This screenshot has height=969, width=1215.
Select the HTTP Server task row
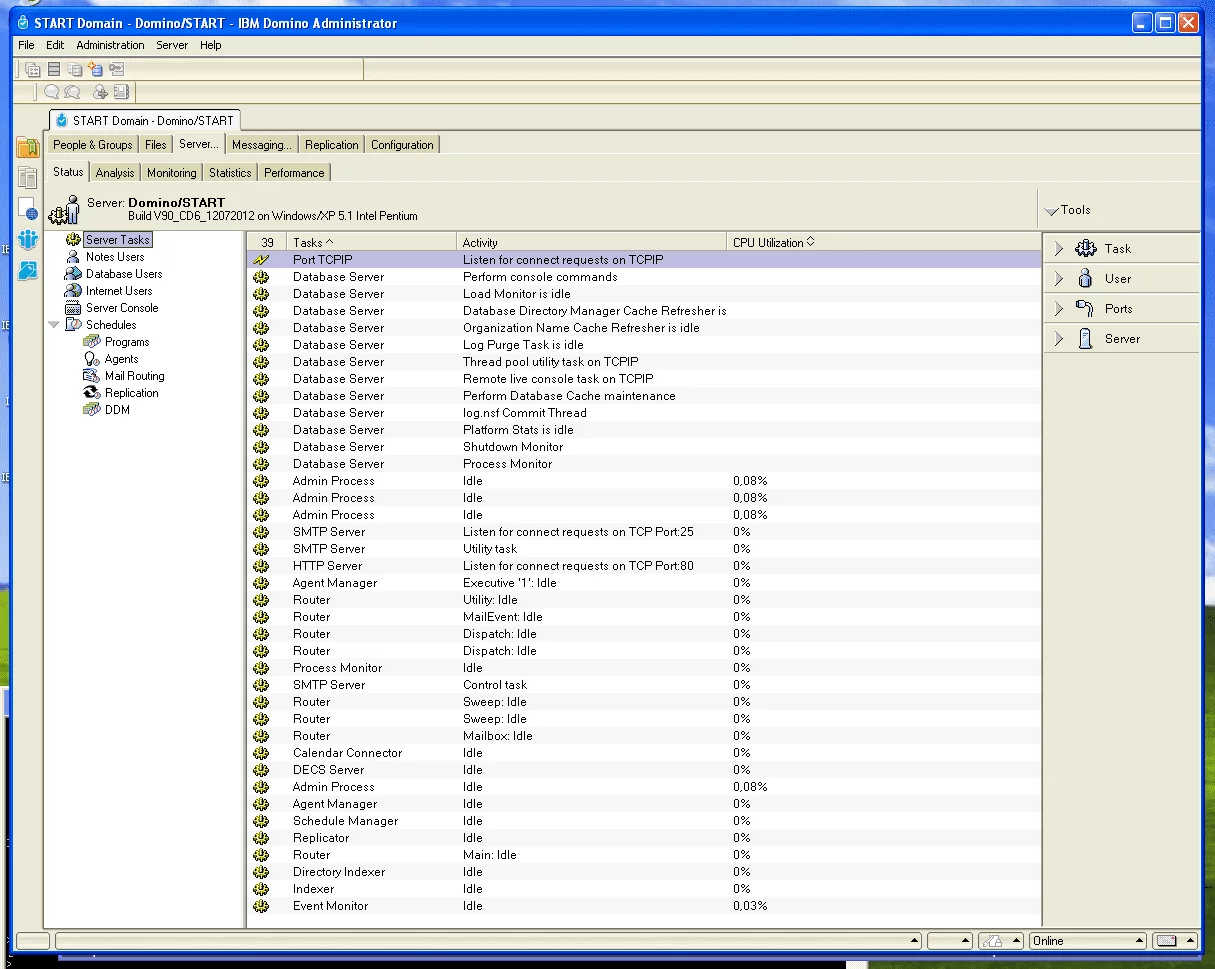click(327, 566)
